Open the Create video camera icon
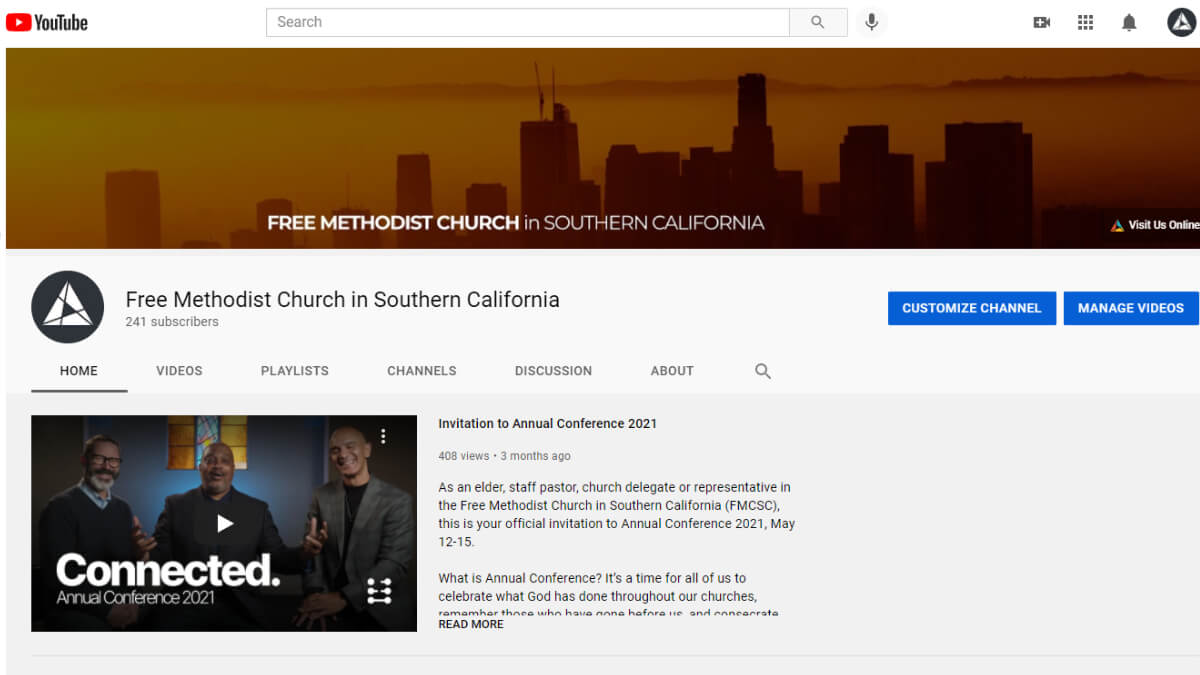Screen dimensions: 1200x675 coord(1042,22)
